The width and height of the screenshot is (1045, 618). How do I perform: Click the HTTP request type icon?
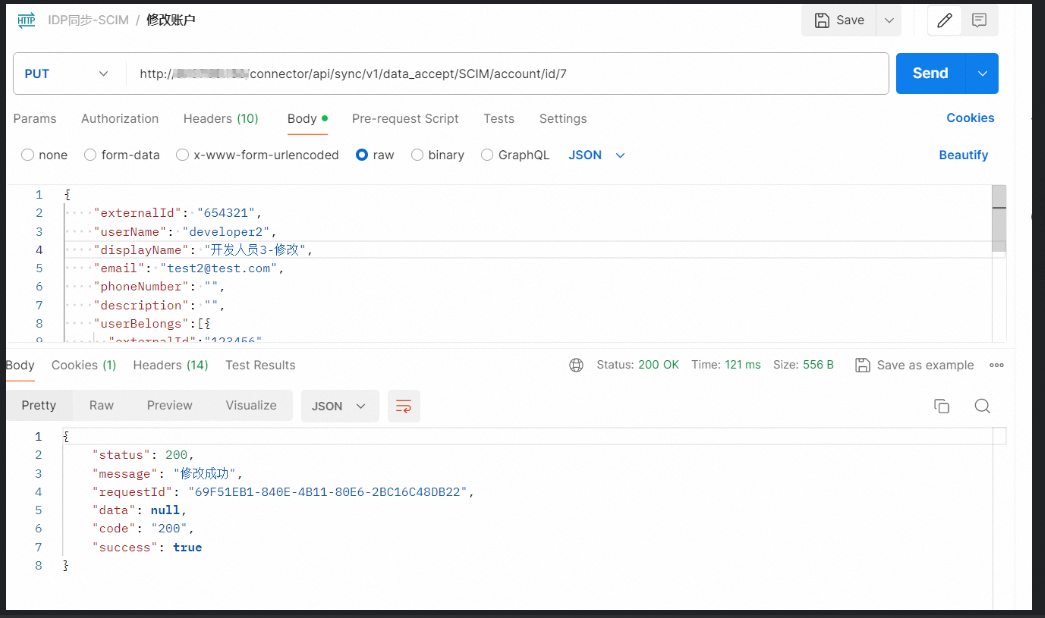click(x=26, y=20)
